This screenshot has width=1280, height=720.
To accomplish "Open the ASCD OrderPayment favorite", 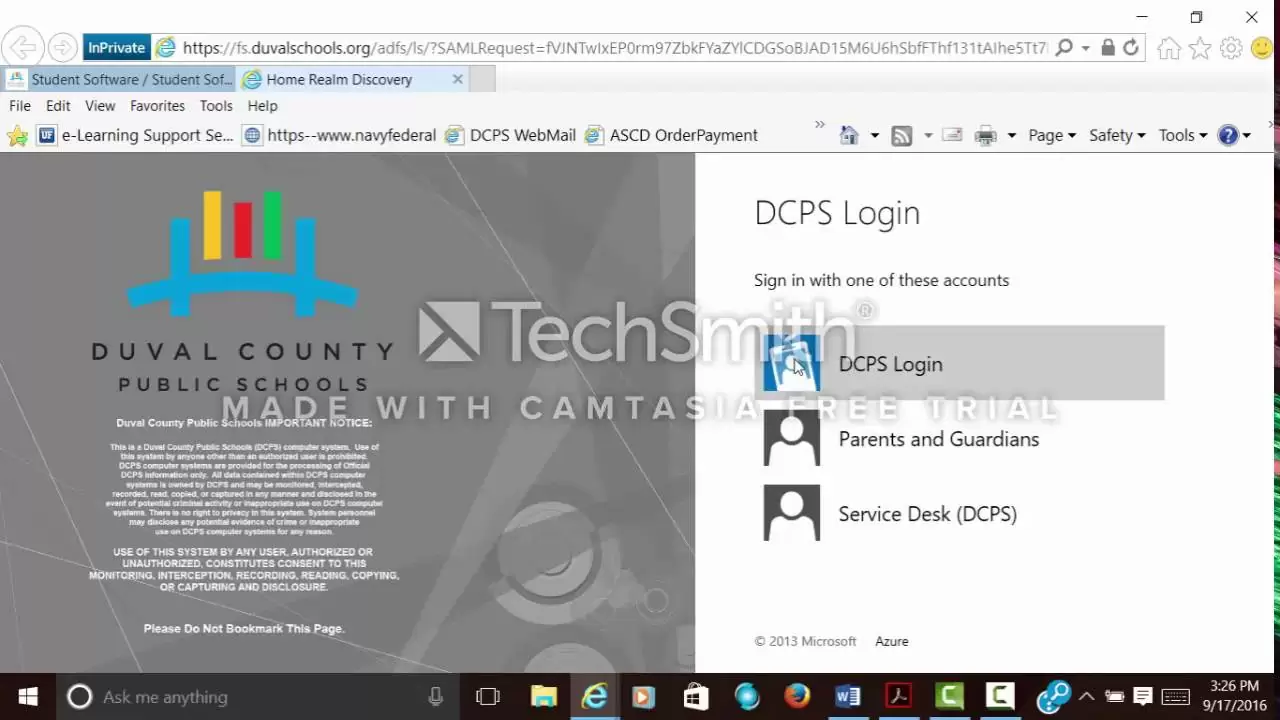I will [672, 135].
